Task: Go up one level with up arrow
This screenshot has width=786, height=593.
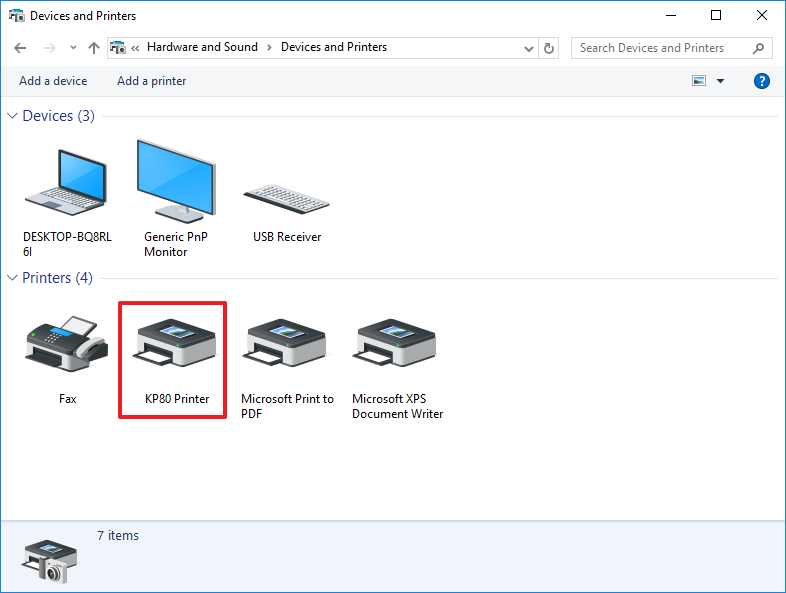Action: click(94, 48)
